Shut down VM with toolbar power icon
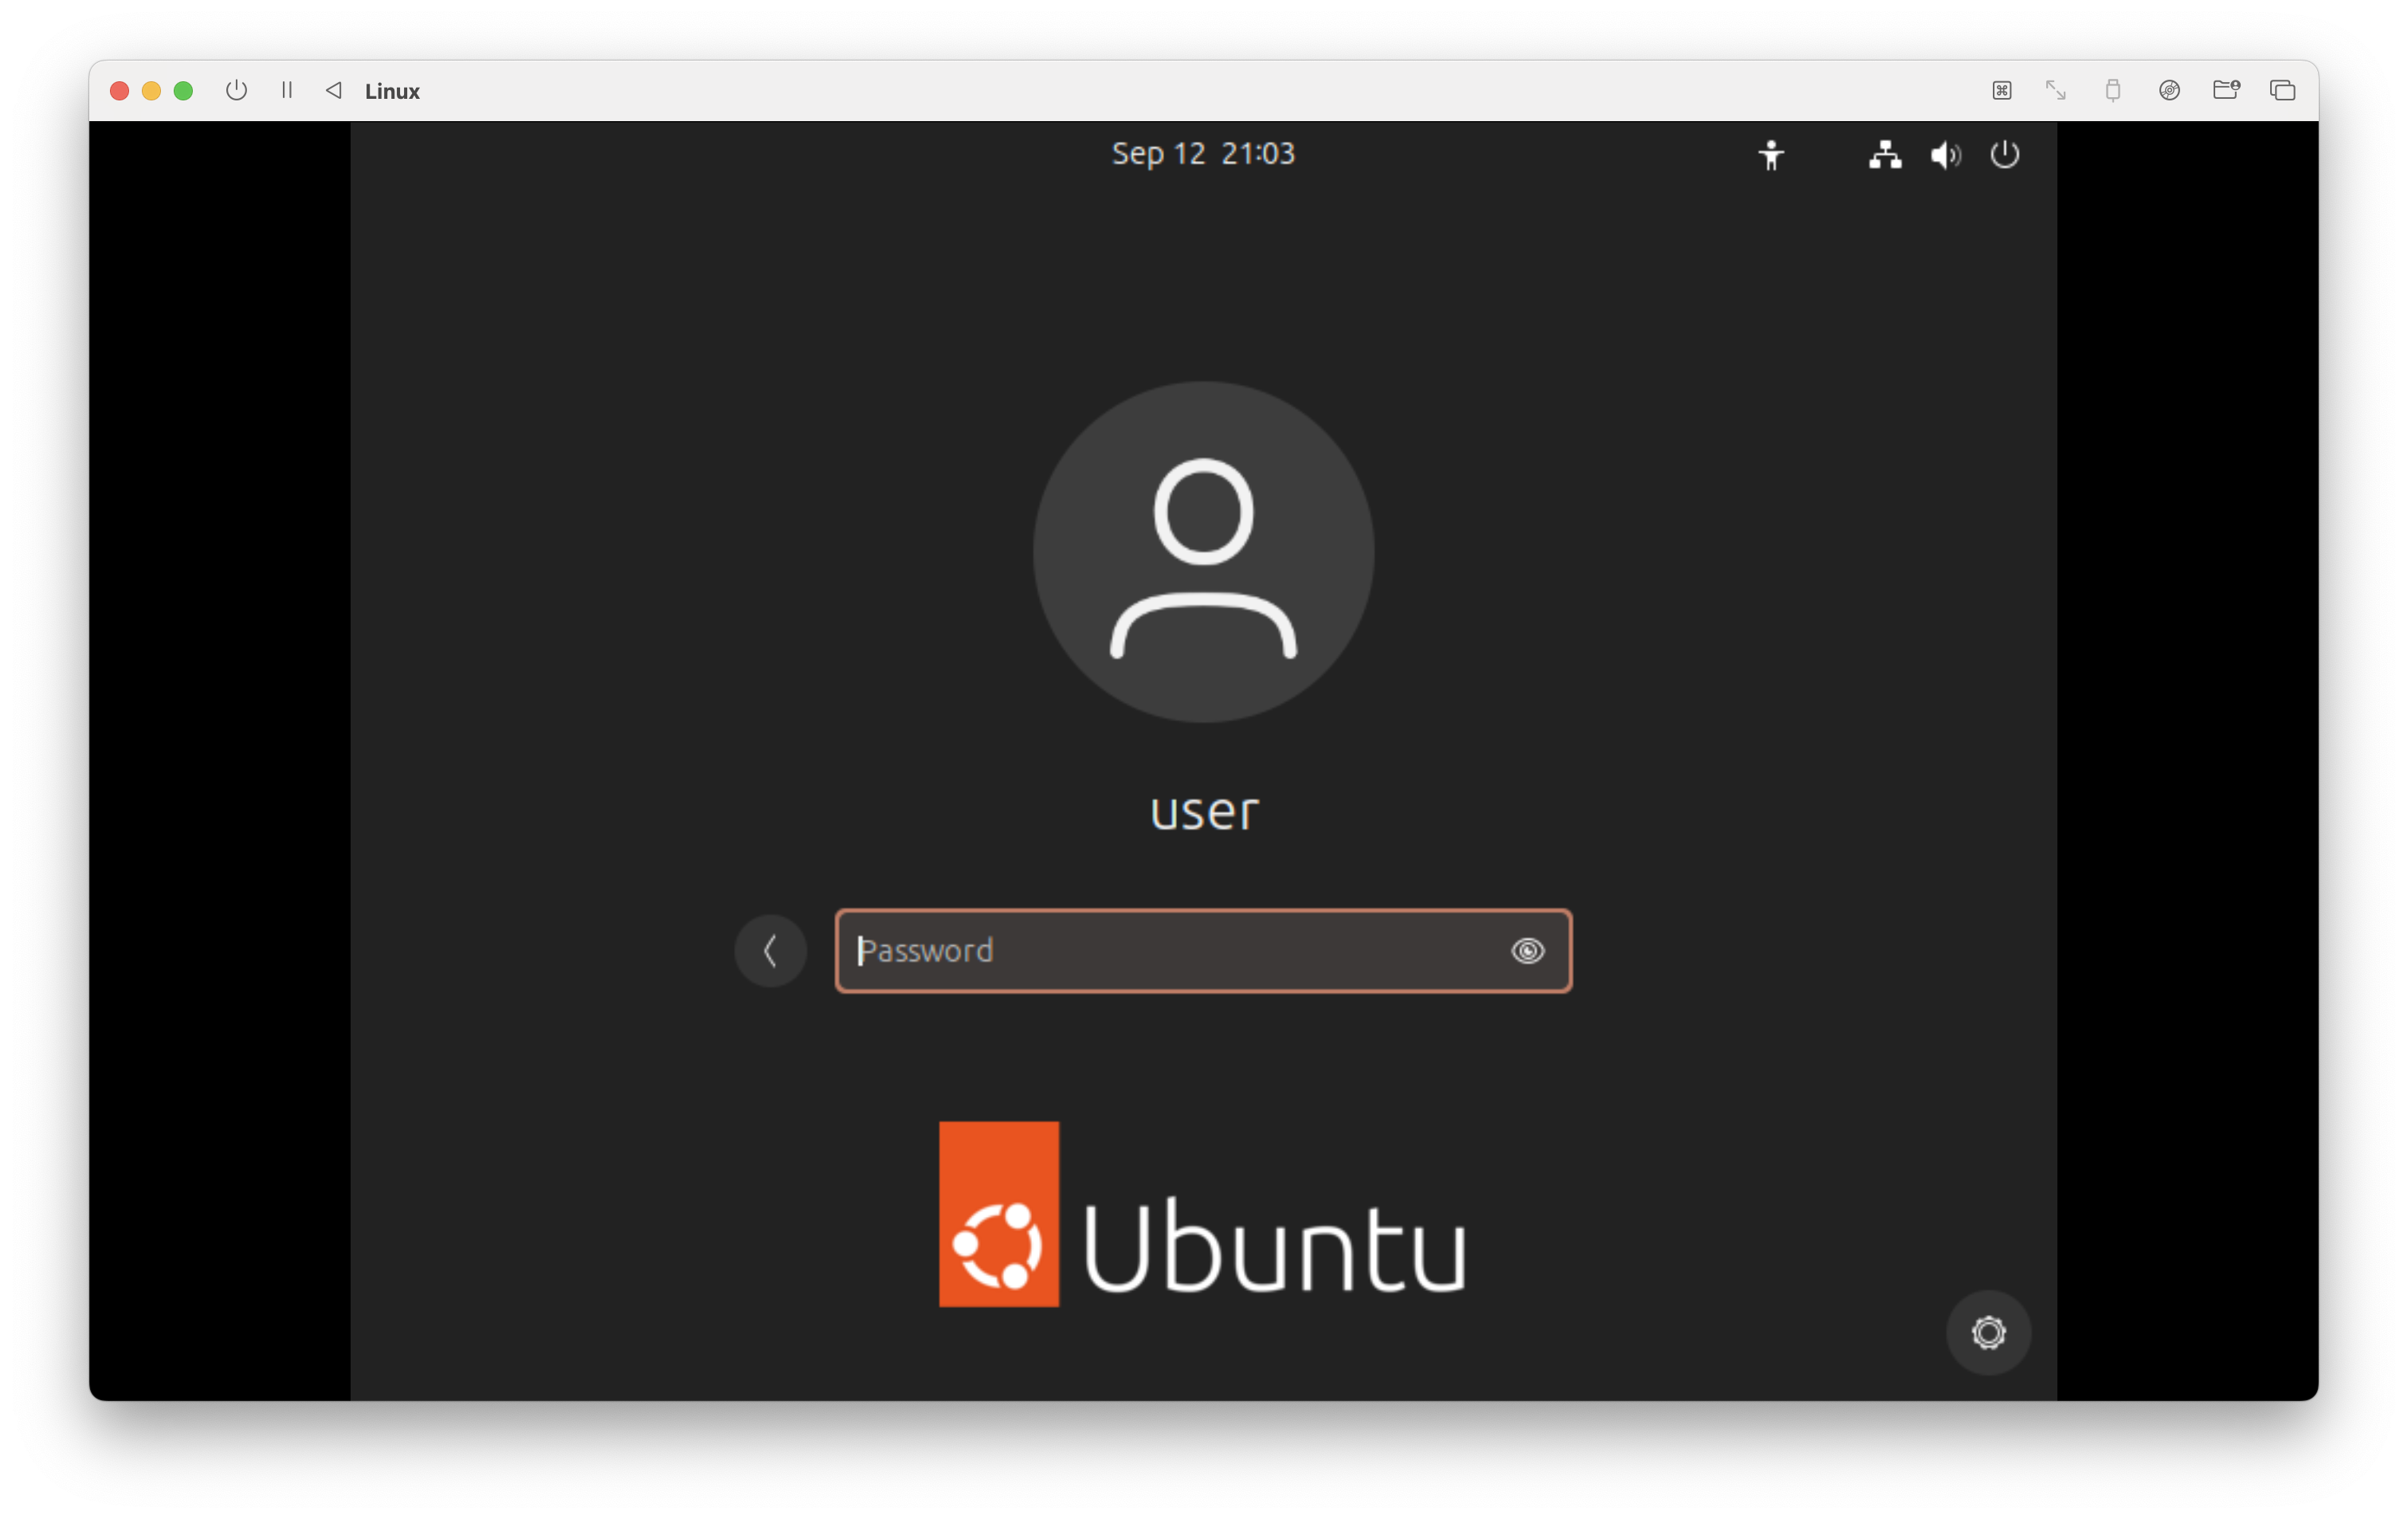 [236, 90]
